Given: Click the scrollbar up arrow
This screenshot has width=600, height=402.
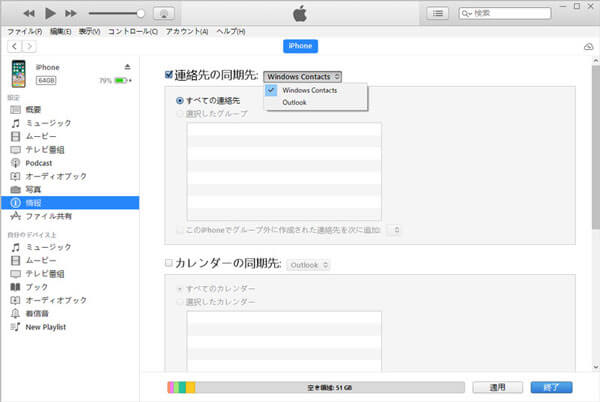Looking at the screenshot, I should click(595, 60).
